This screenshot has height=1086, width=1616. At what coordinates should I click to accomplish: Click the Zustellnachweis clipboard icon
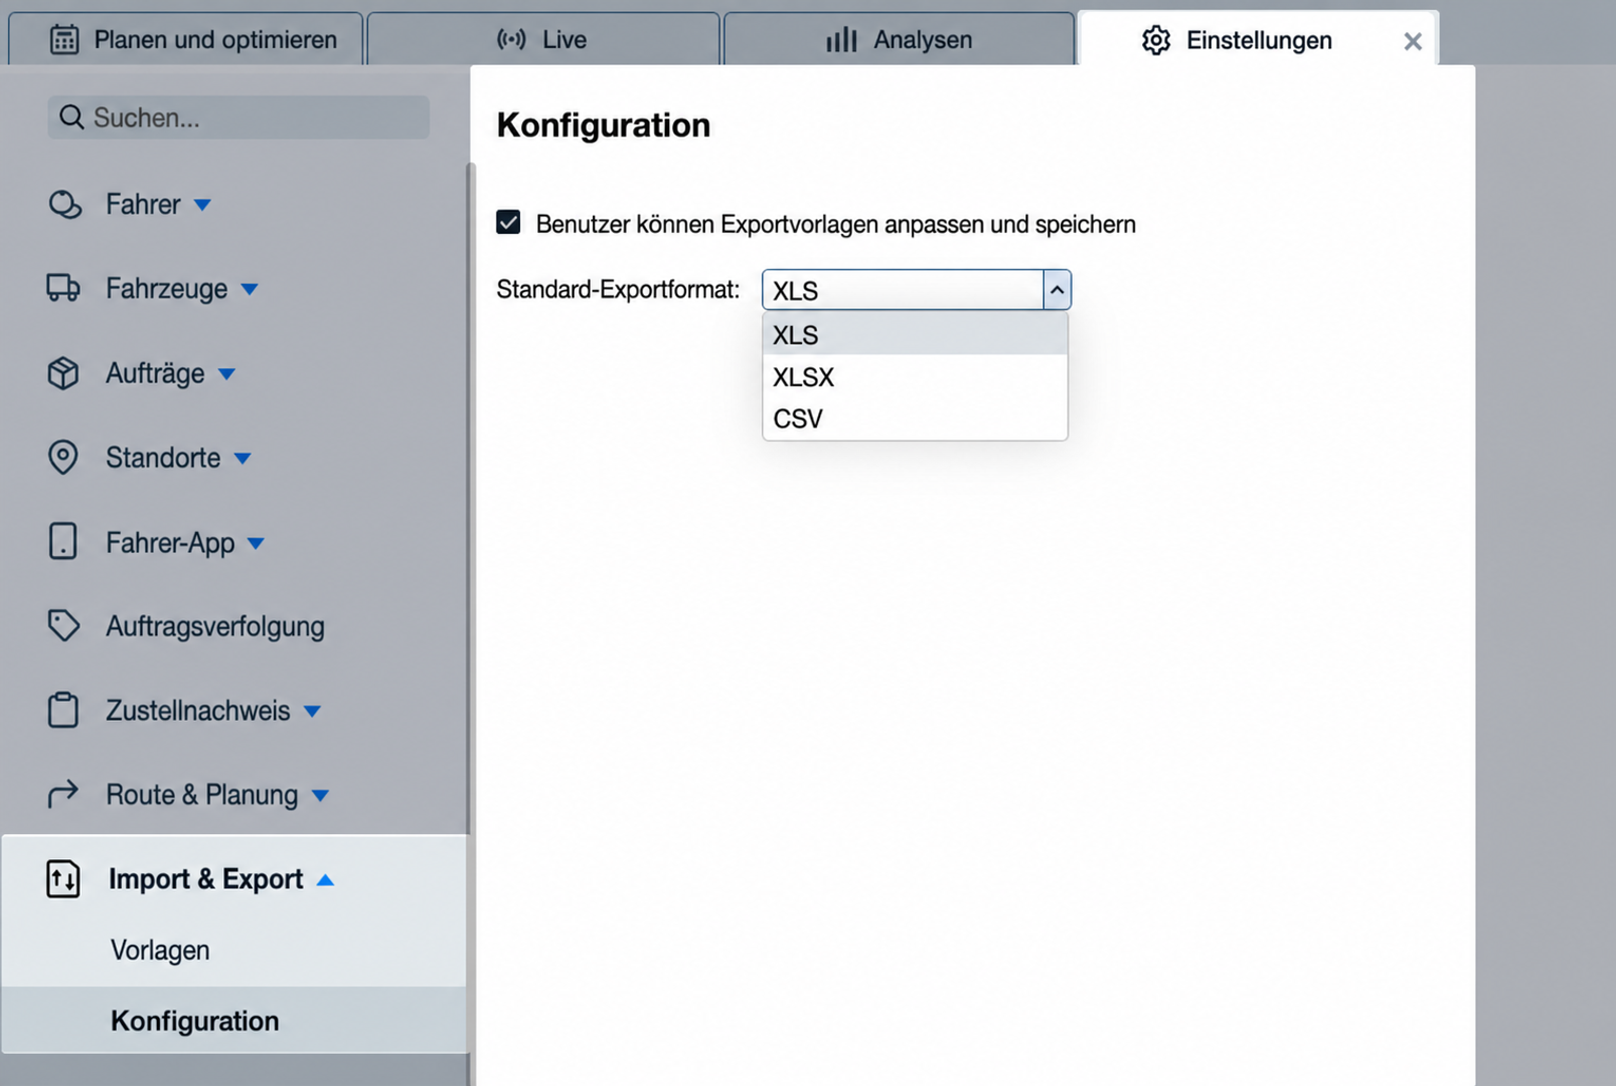pyautogui.click(x=63, y=710)
